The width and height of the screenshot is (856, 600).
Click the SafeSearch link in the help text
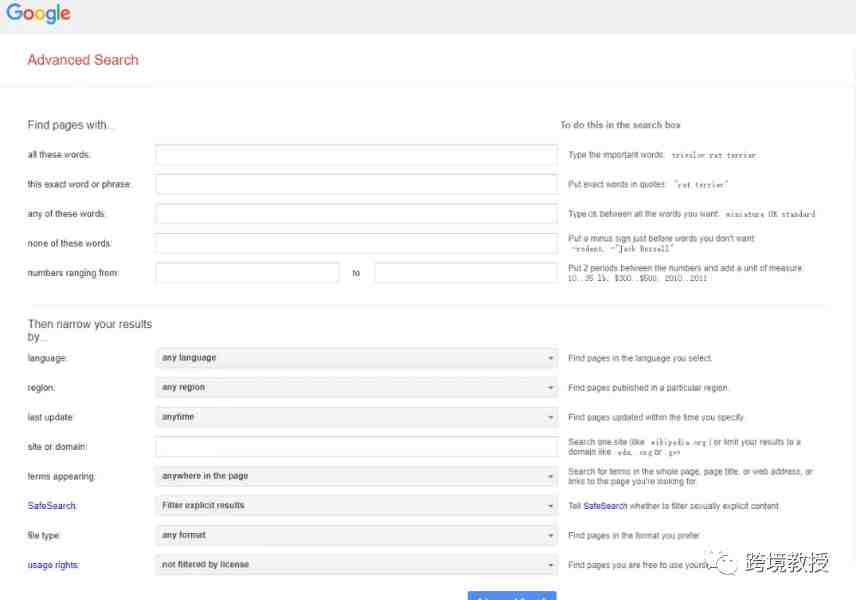(605, 506)
